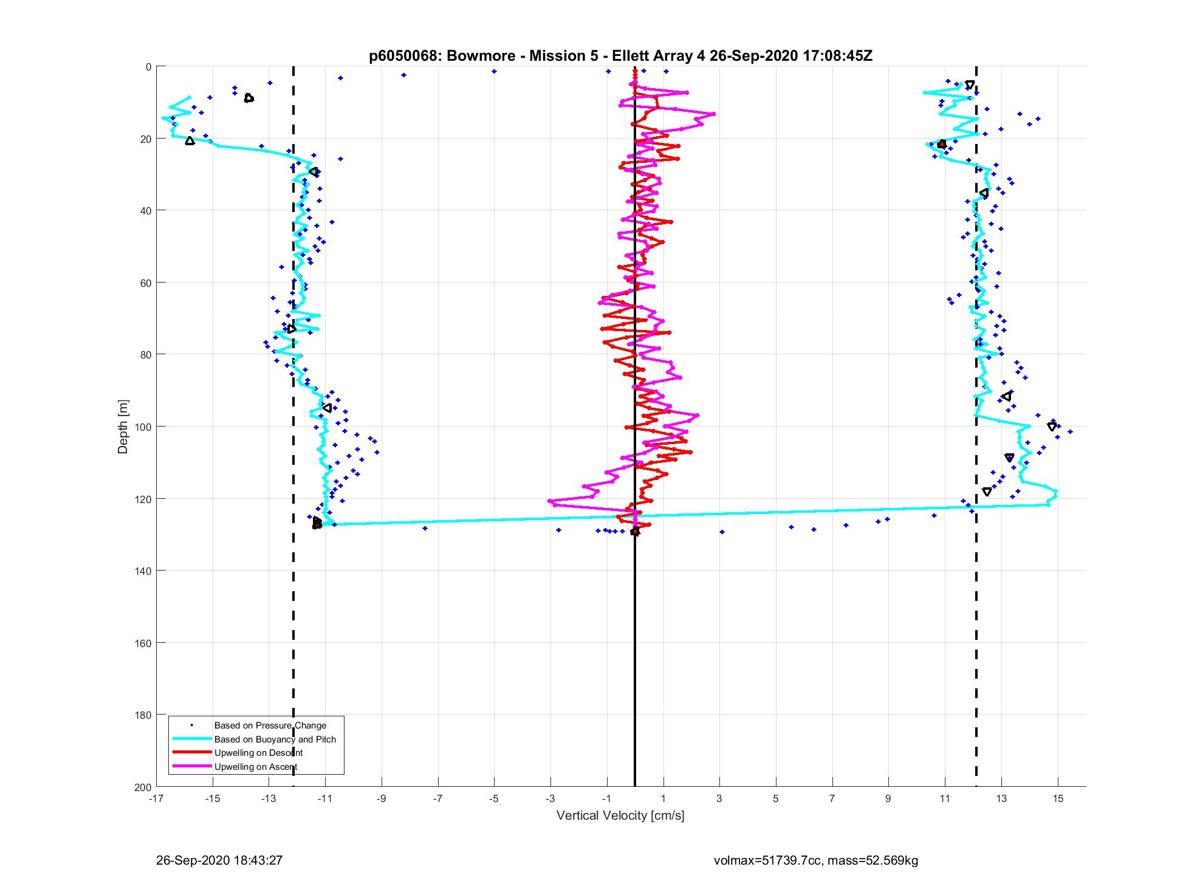
Task: Click depth-axis tick label '80'
Action: pyautogui.click(x=145, y=355)
